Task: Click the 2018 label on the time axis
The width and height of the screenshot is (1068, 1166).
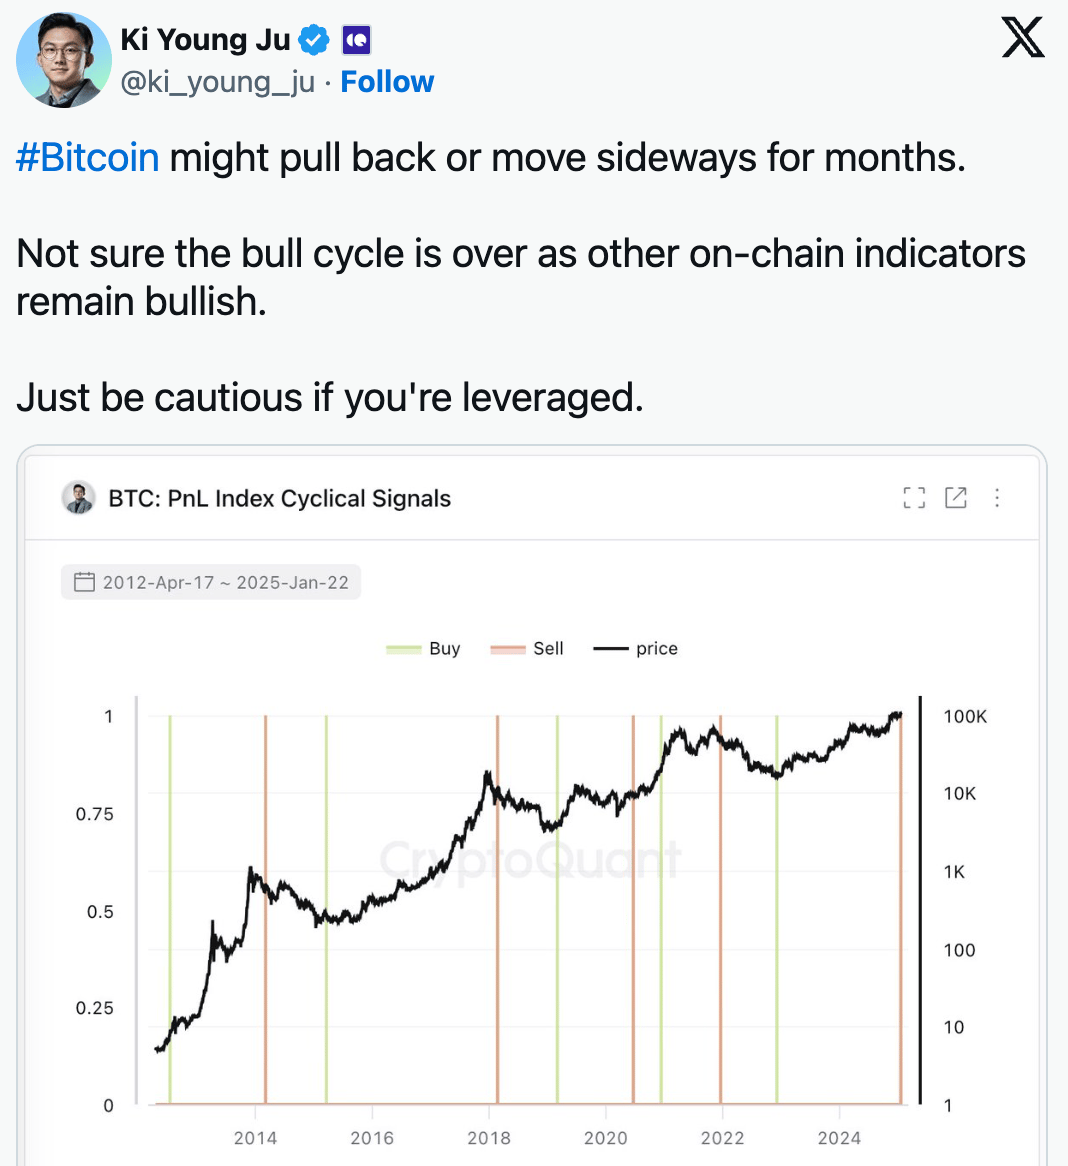Action: pos(489,1138)
